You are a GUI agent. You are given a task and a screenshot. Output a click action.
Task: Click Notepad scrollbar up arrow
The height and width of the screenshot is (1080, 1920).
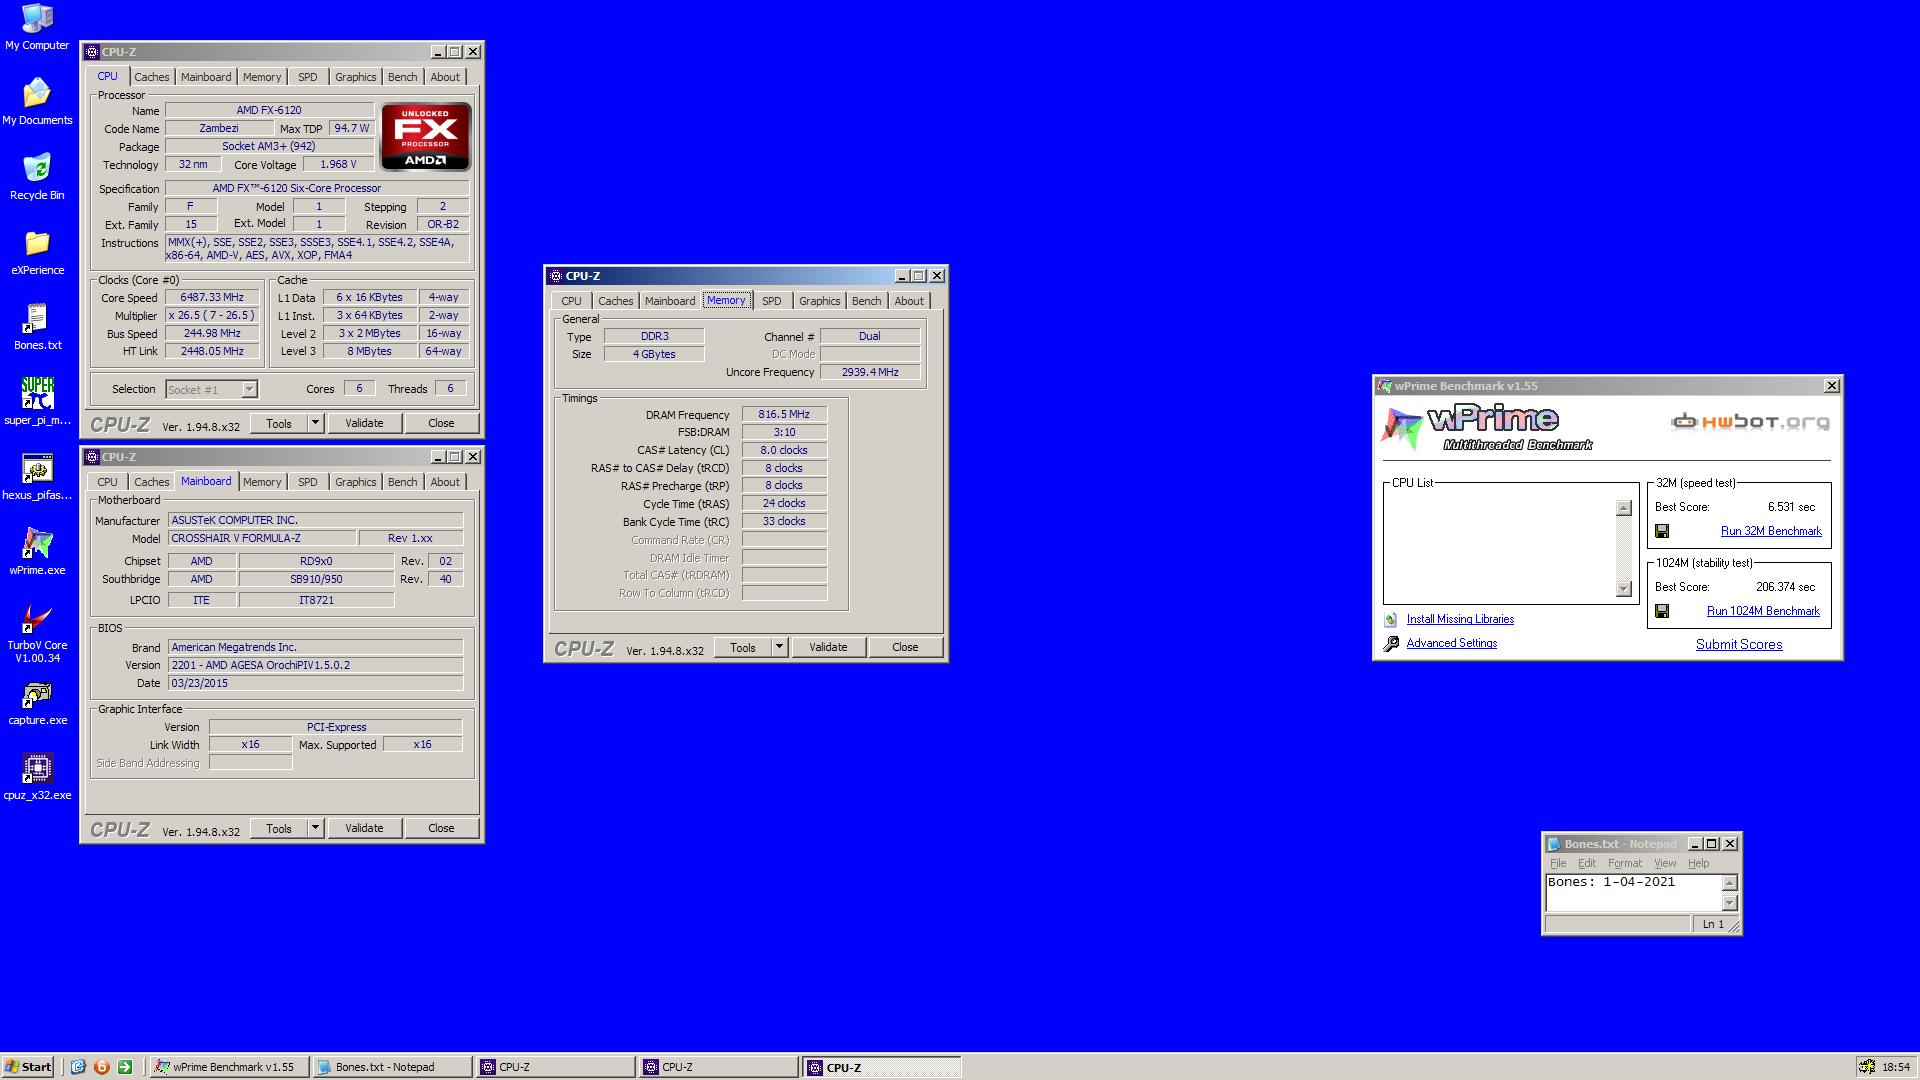coord(1730,883)
